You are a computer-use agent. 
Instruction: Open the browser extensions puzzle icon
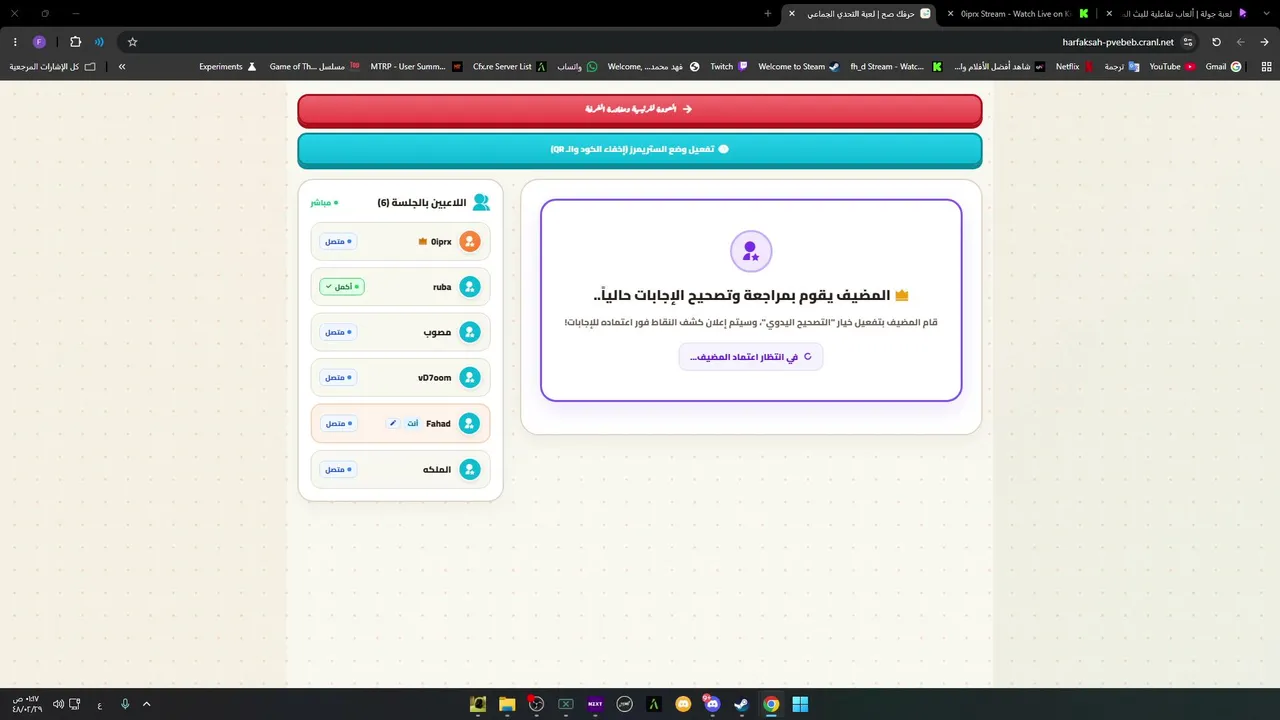coord(75,42)
